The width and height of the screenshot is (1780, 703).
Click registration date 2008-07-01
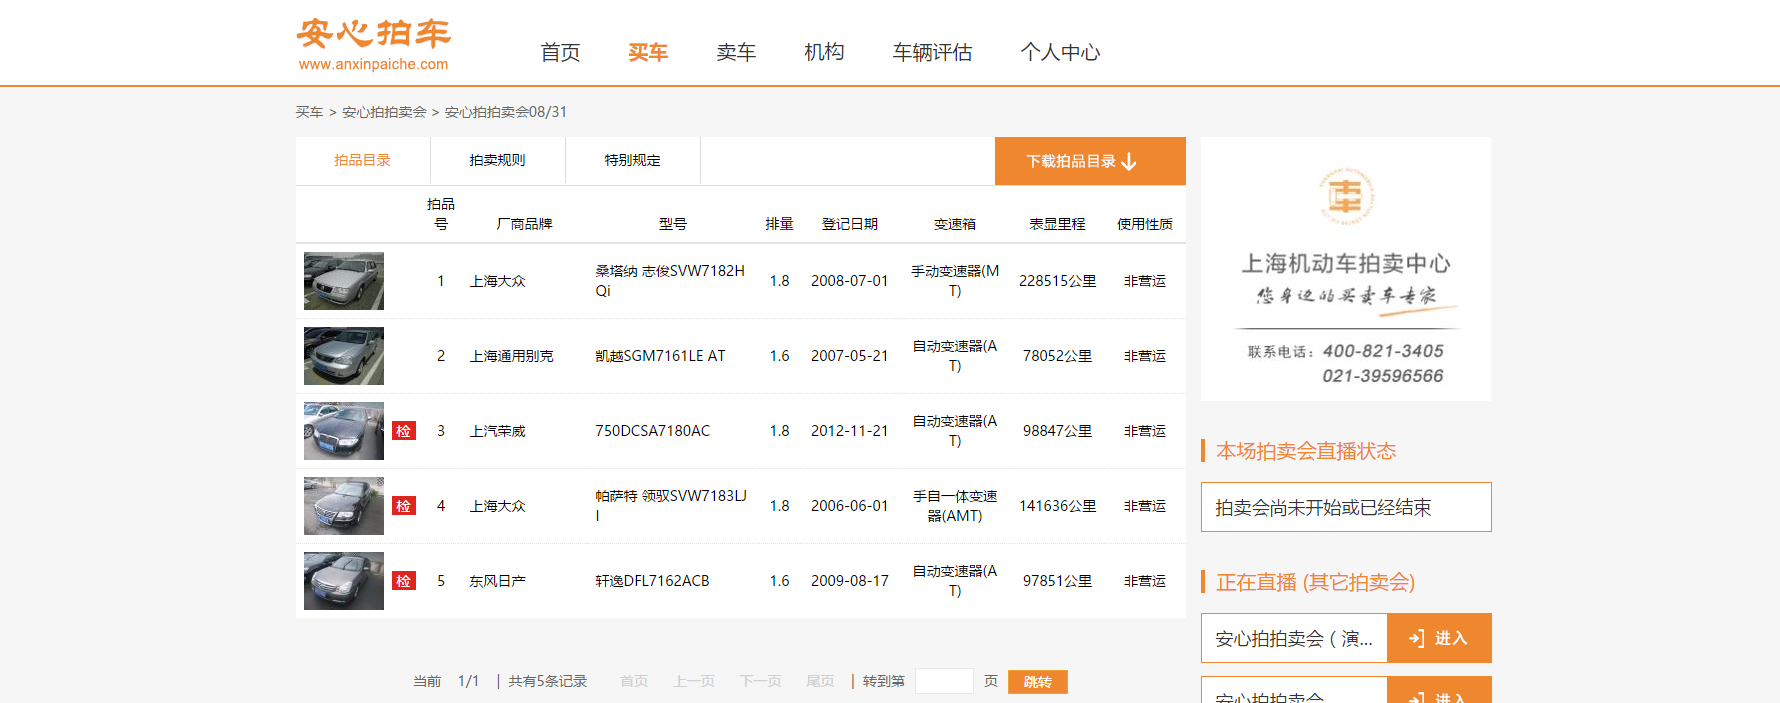tap(850, 281)
